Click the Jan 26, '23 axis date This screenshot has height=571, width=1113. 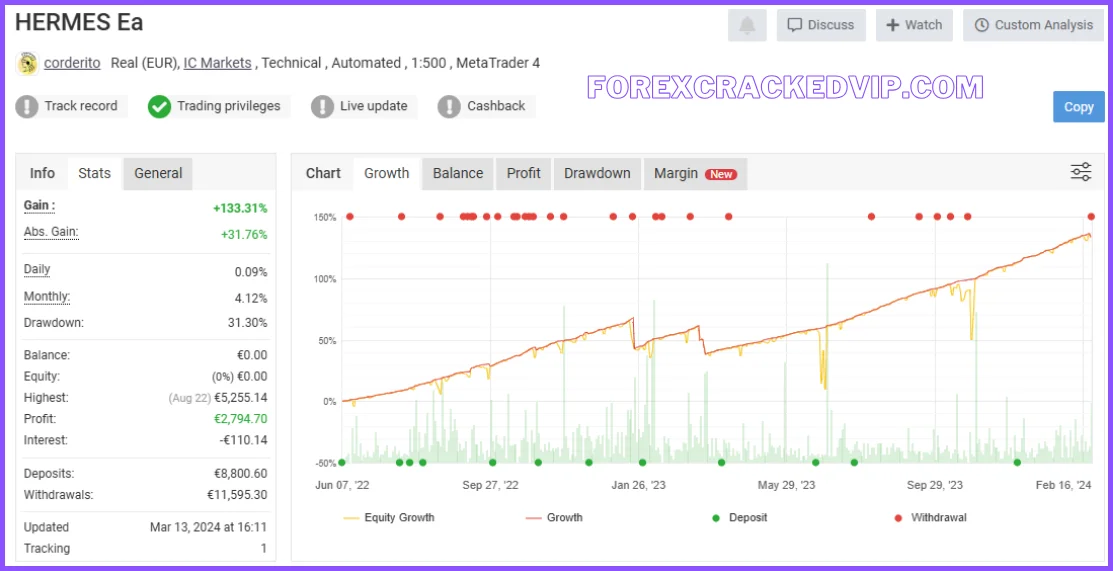coord(639,485)
